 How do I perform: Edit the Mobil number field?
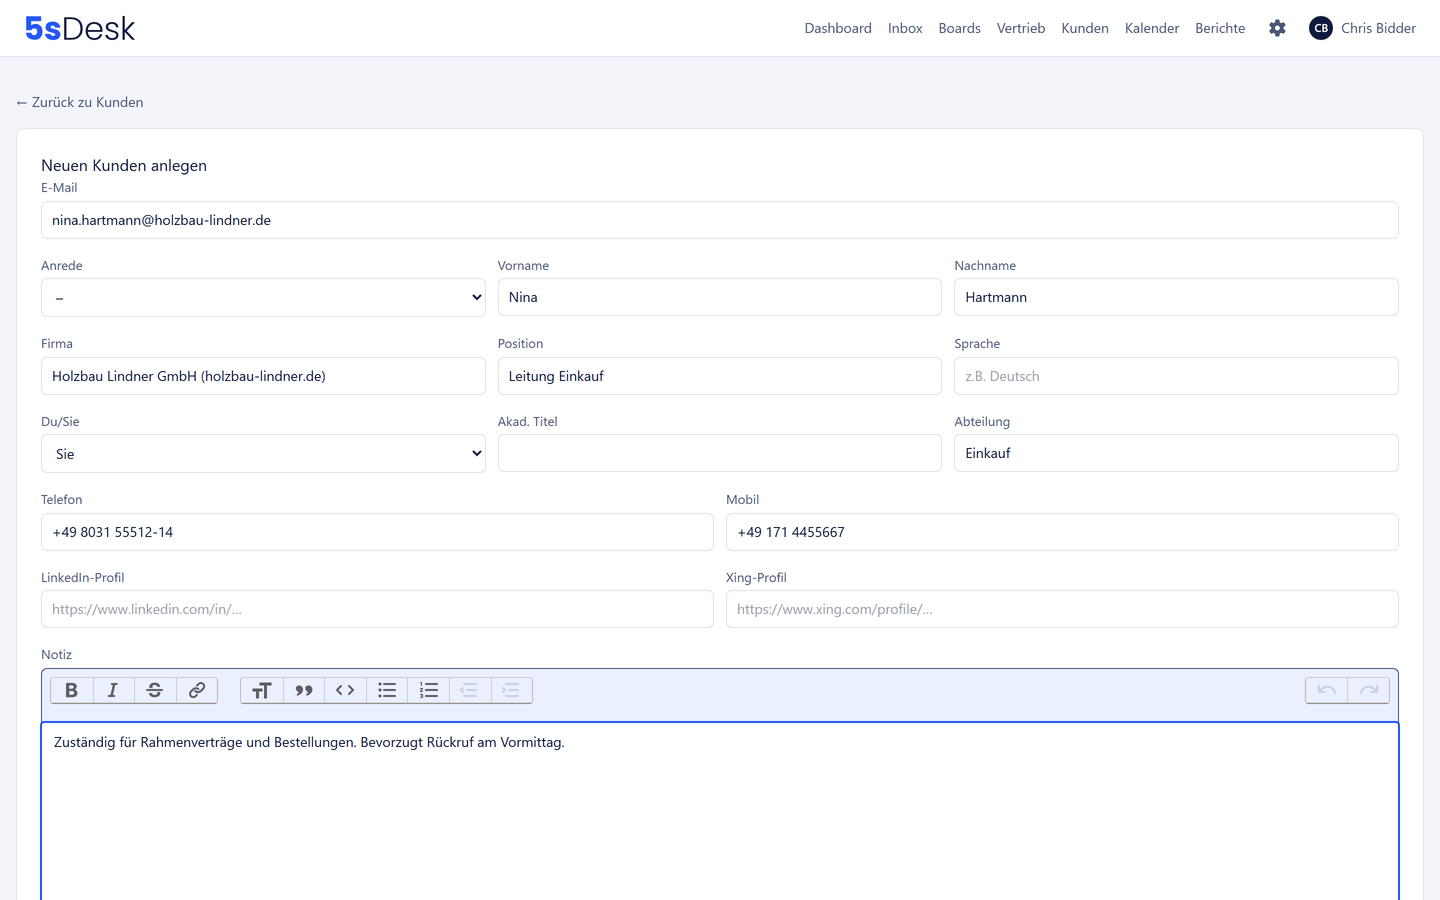click(1062, 532)
